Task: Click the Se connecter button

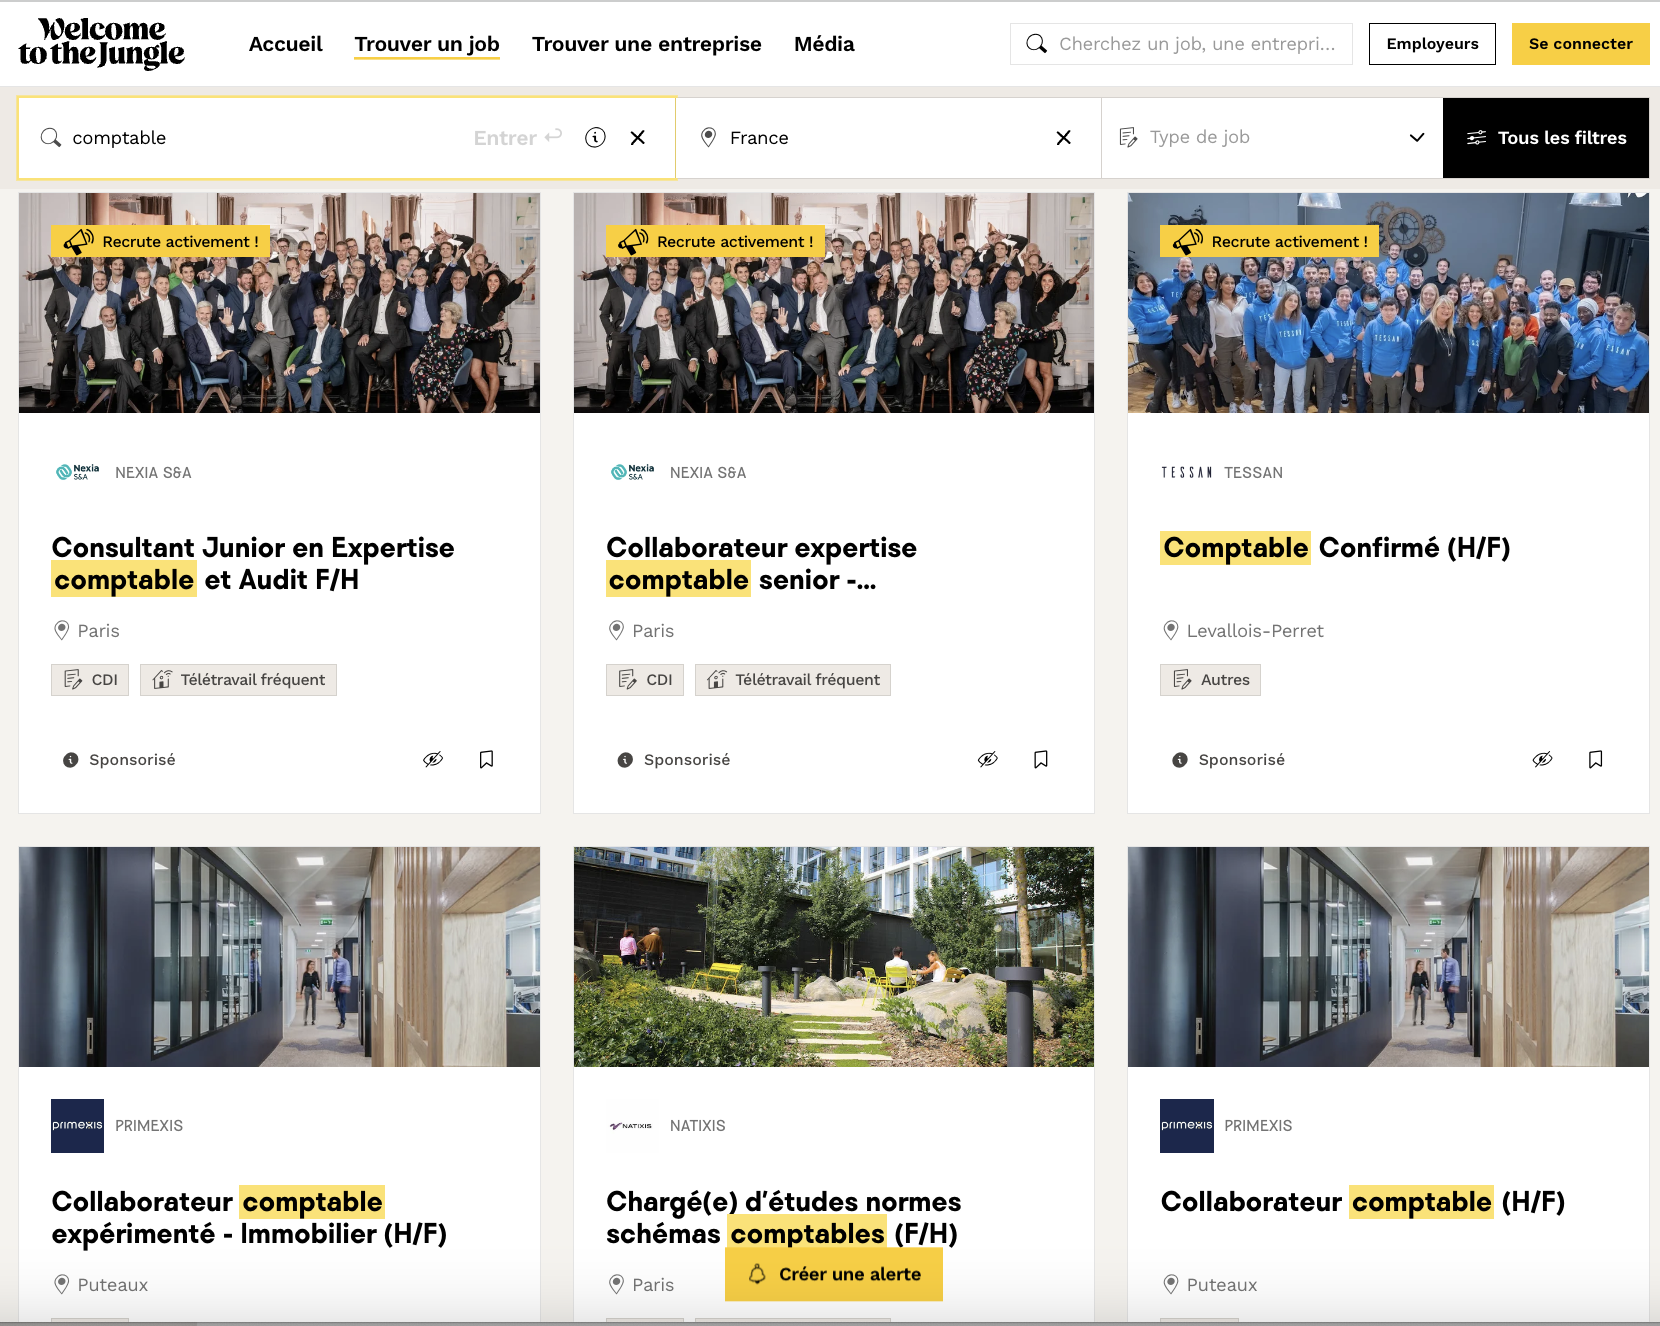Action: coord(1579,44)
